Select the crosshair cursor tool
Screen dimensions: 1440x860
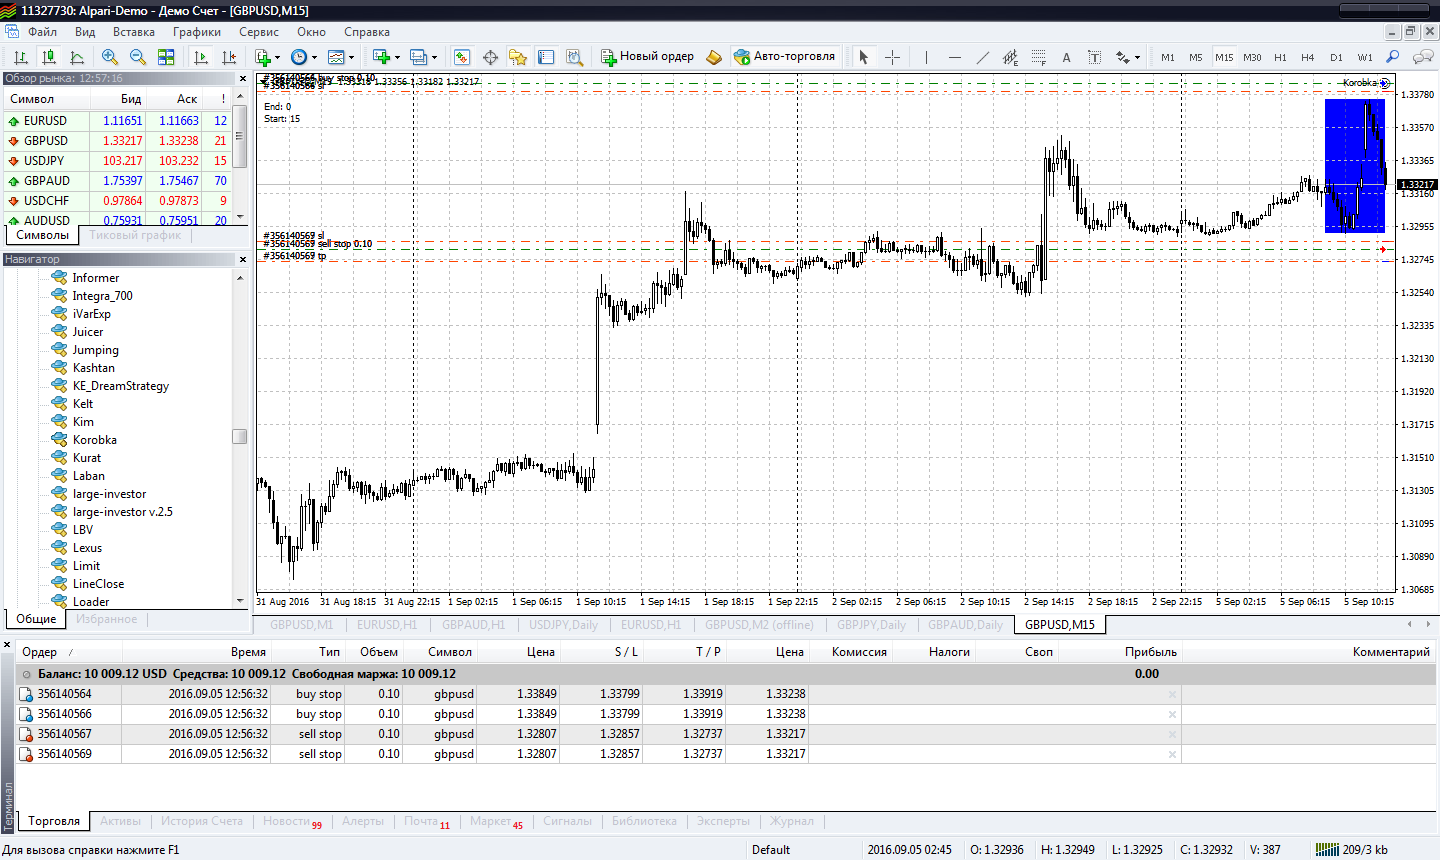[x=893, y=57]
